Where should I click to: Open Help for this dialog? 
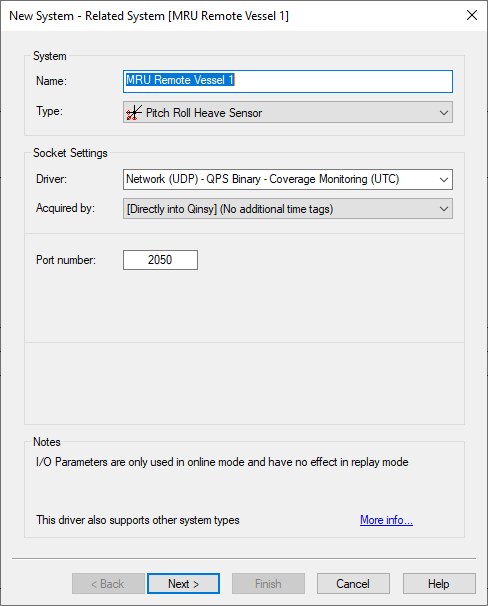[439, 584]
